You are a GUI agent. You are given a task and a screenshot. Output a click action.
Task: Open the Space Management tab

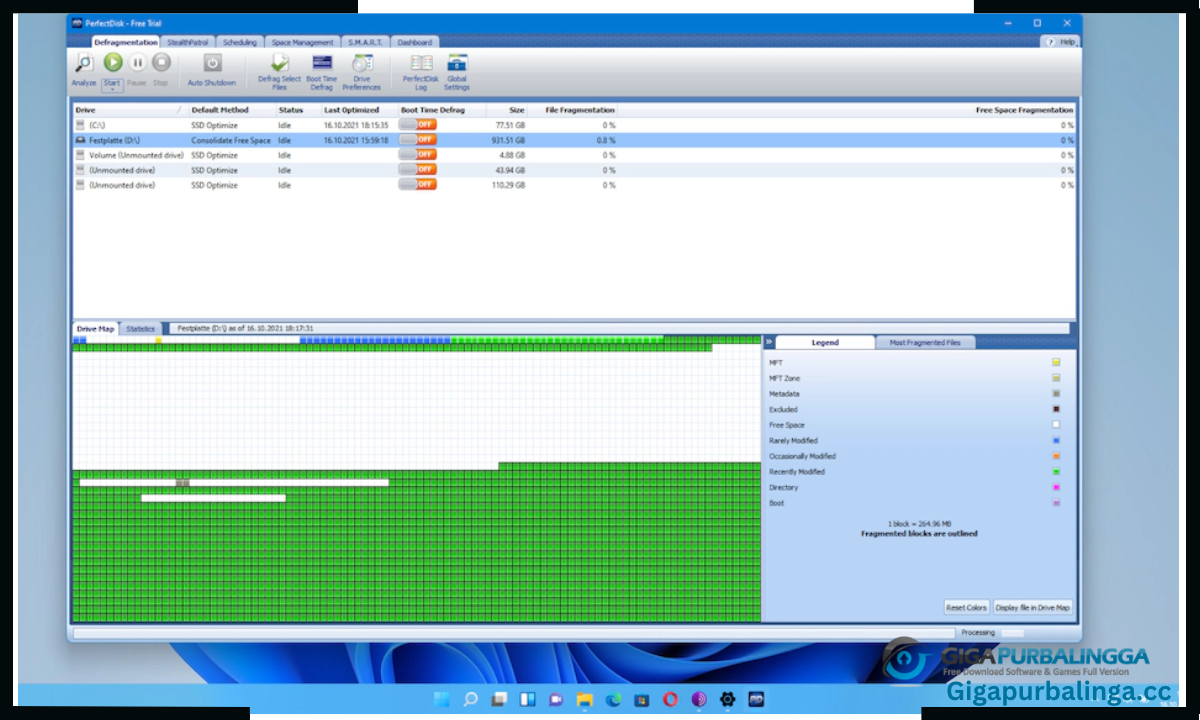[303, 42]
